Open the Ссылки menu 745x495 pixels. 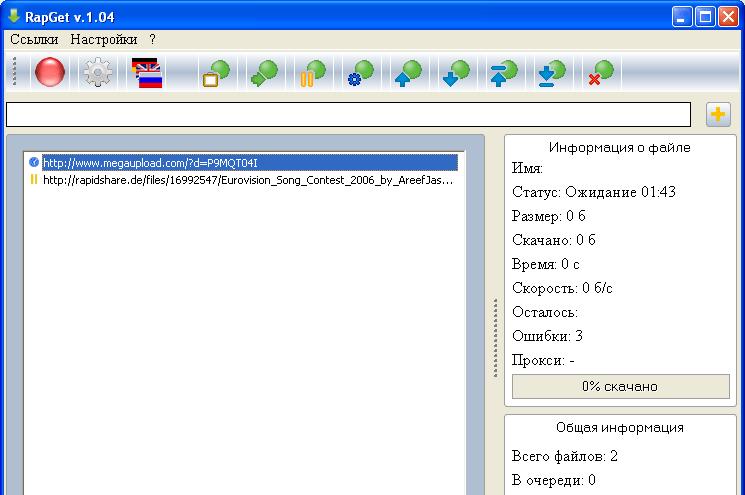(34, 39)
